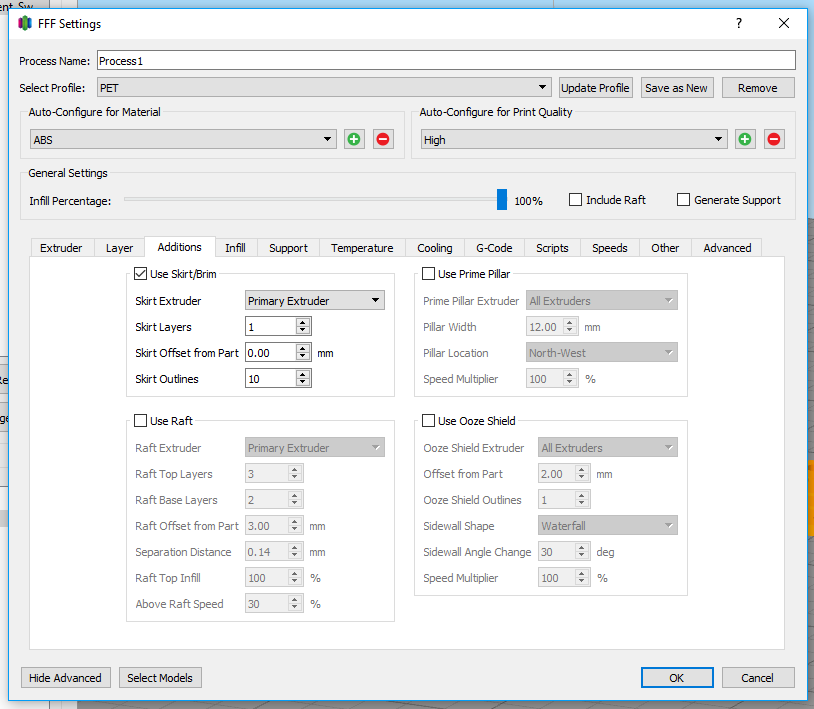The height and width of the screenshot is (709, 814).
Task: Open the Support tab
Action: 288,248
